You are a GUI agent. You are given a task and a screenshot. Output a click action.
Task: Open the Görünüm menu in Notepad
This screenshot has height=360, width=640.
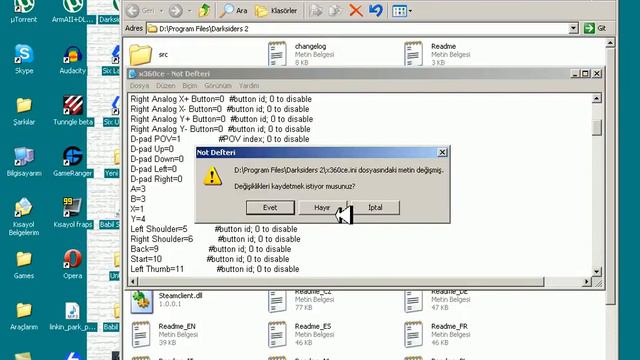218,85
